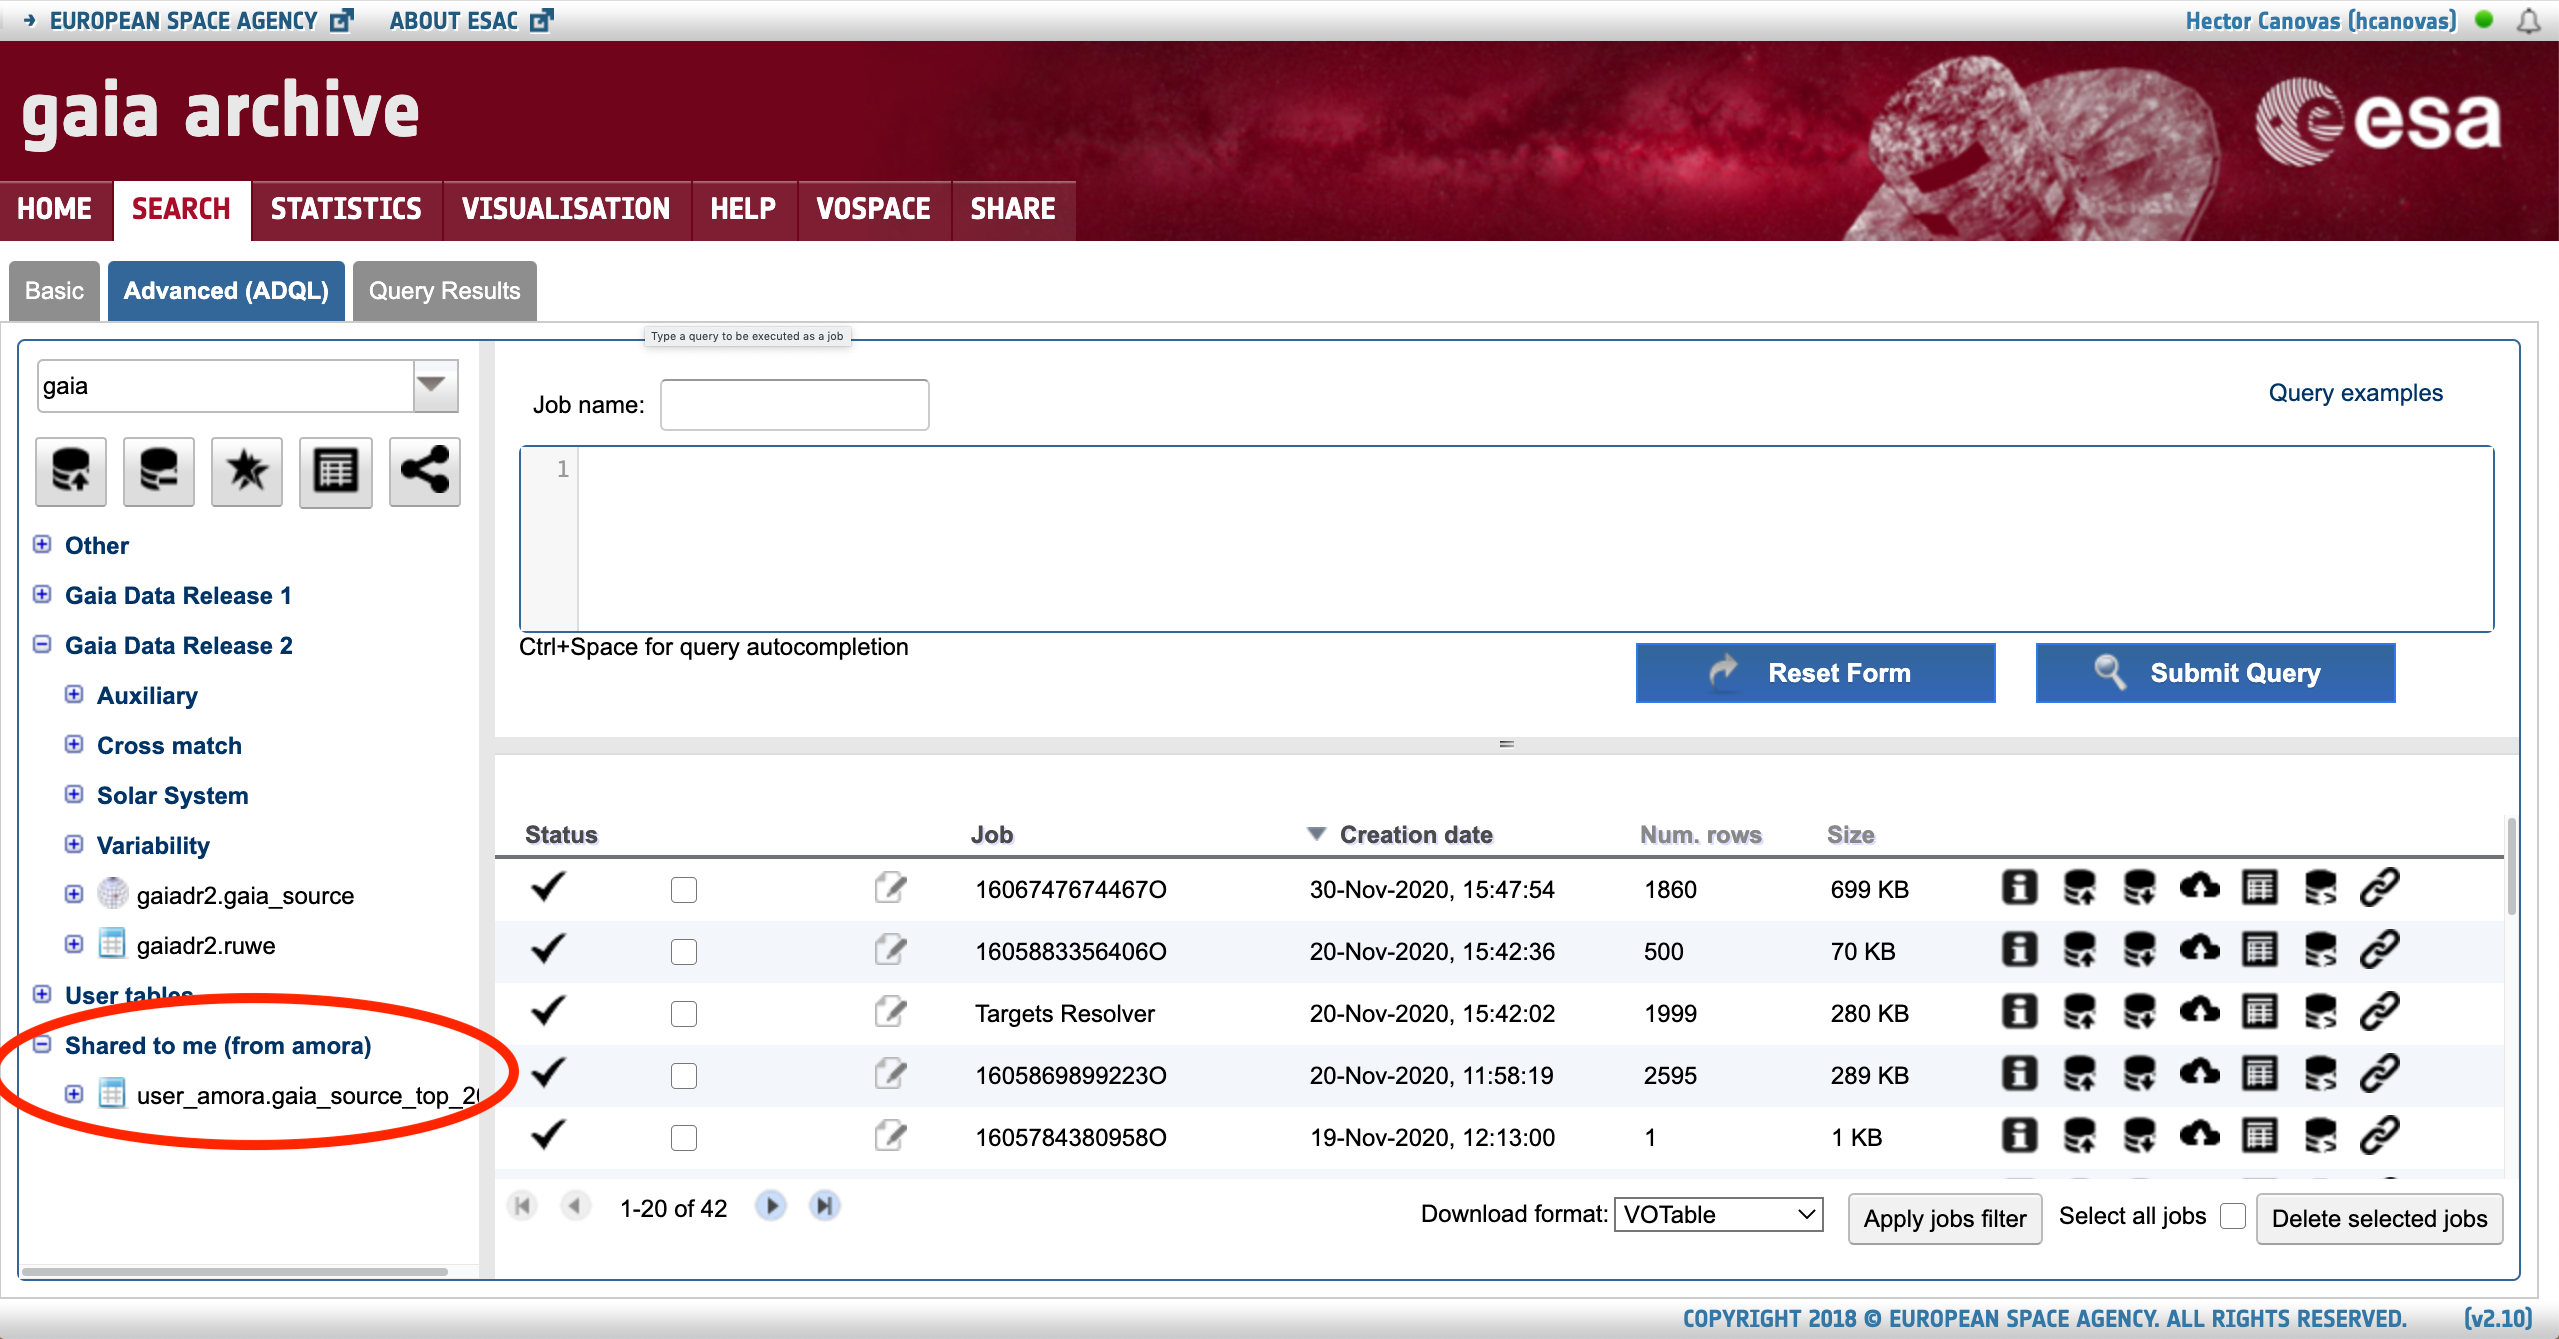
Task: Click the Submit Query button
Action: 2215,673
